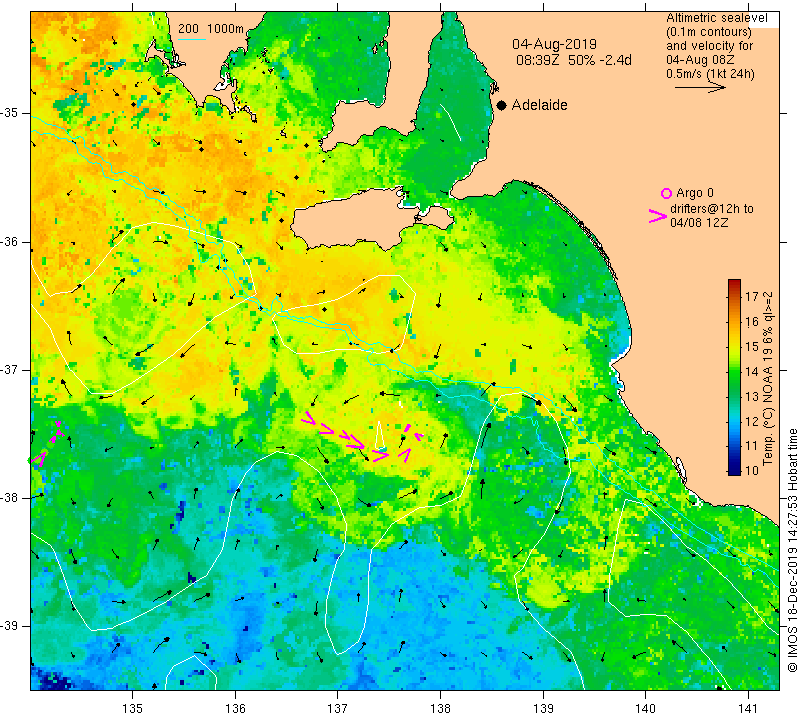
Task: Click the dark red top of temperature colorbar
Action: point(734,282)
